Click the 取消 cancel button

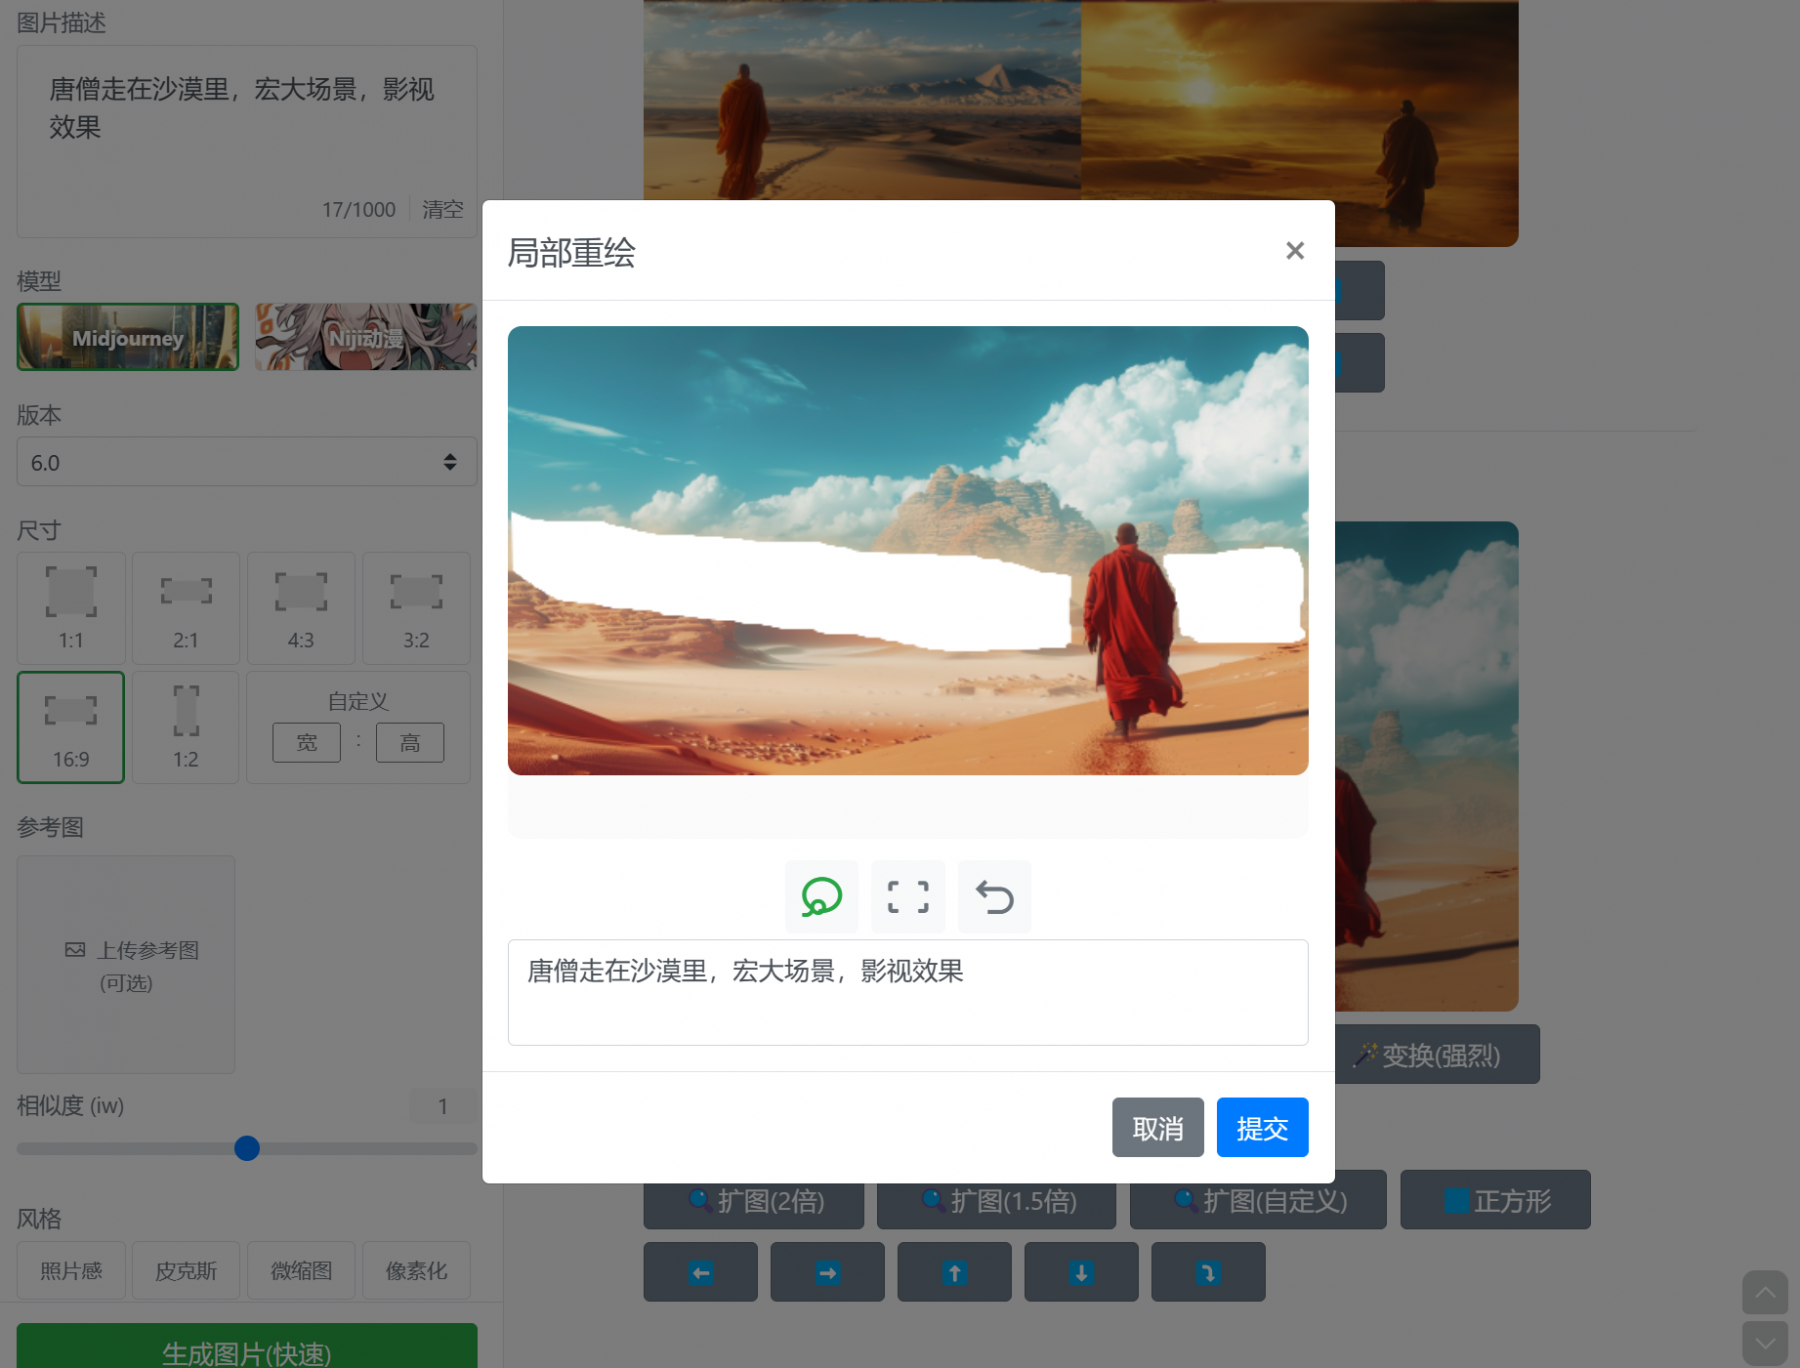click(1158, 1128)
